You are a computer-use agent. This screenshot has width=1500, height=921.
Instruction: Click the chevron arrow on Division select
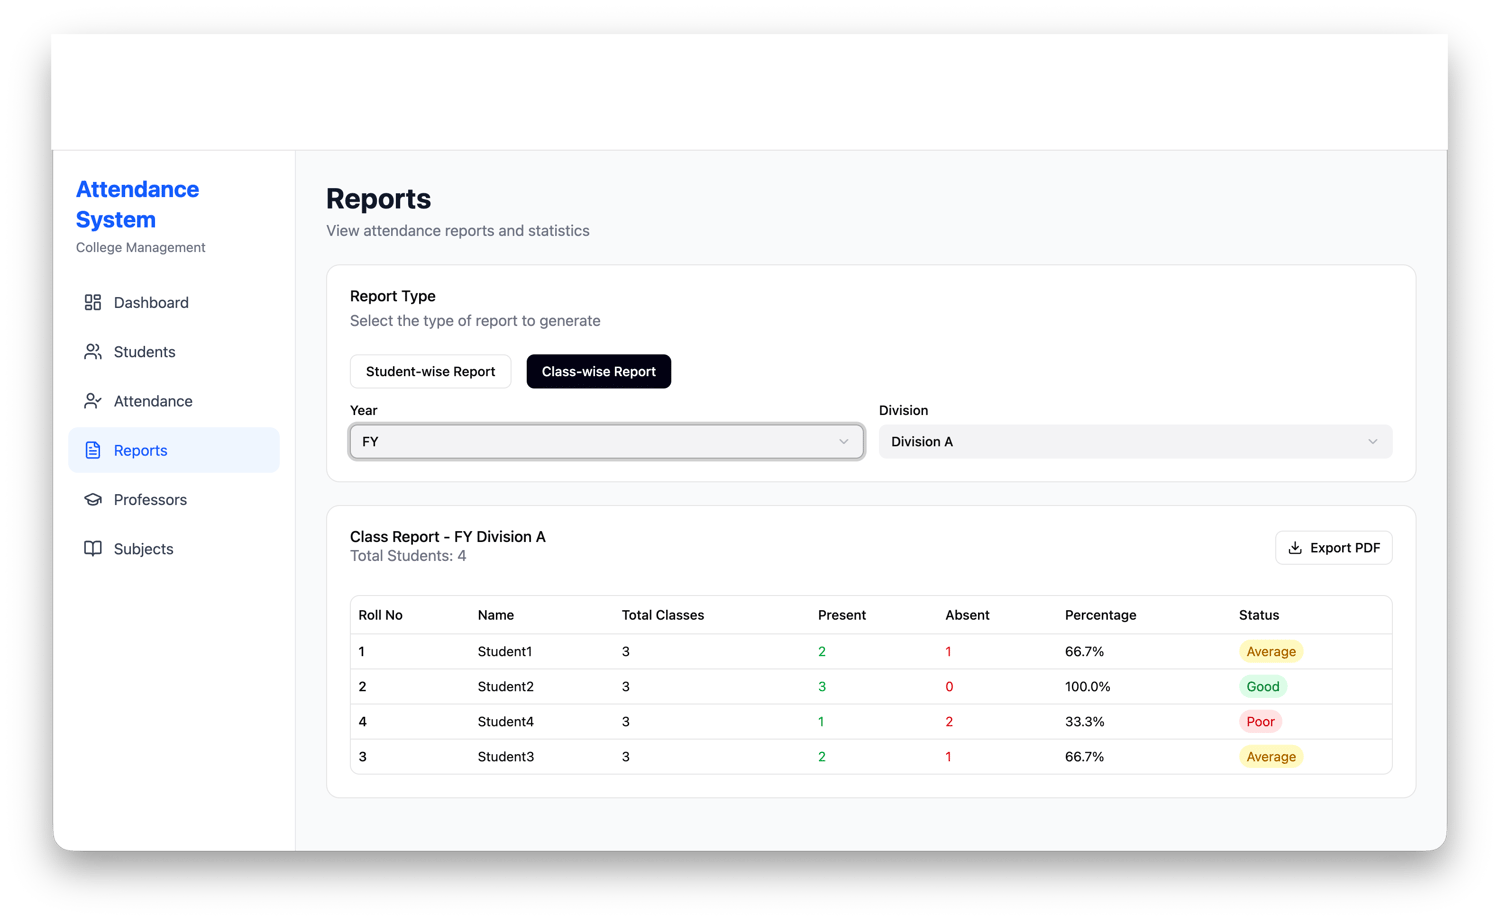[1373, 441]
